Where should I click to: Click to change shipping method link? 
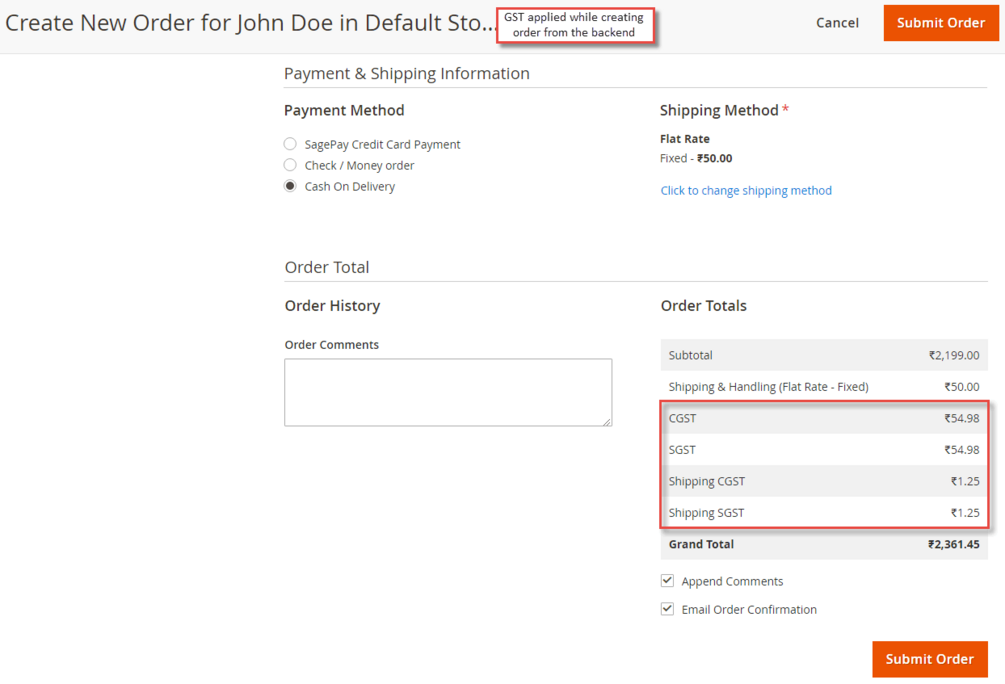746,190
